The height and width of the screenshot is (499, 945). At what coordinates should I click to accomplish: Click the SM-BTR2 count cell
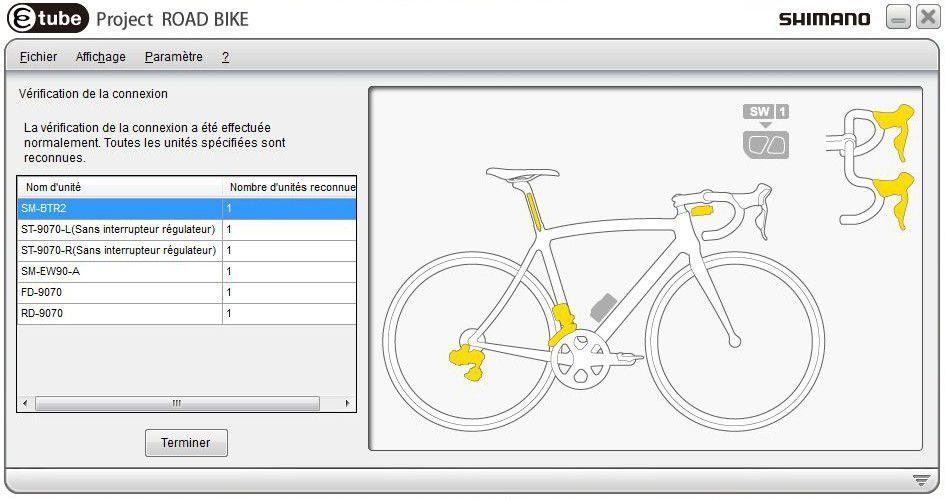point(289,209)
